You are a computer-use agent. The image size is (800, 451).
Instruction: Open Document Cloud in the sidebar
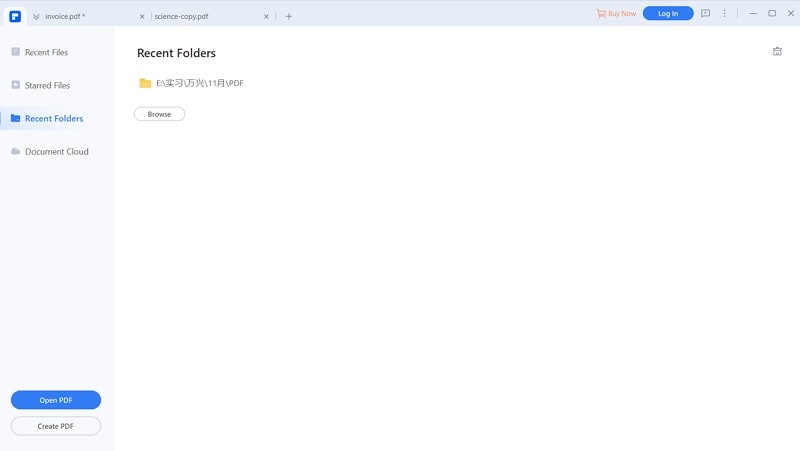tap(48, 152)
